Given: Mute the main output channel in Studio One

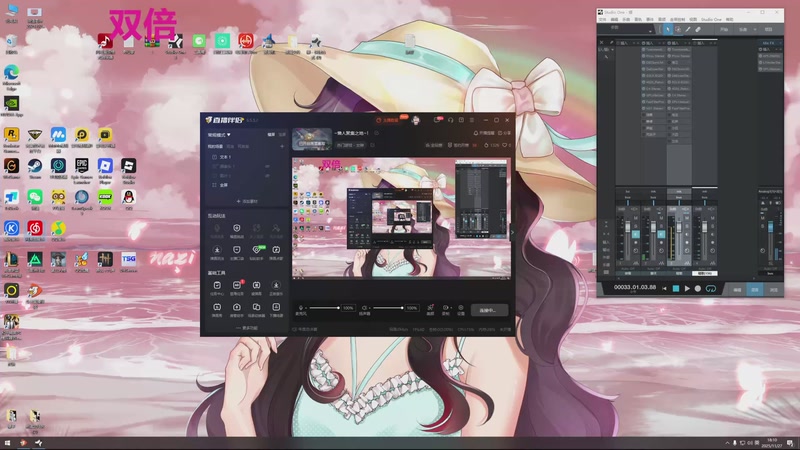Looking at the screenshot, I should [764, 218].
